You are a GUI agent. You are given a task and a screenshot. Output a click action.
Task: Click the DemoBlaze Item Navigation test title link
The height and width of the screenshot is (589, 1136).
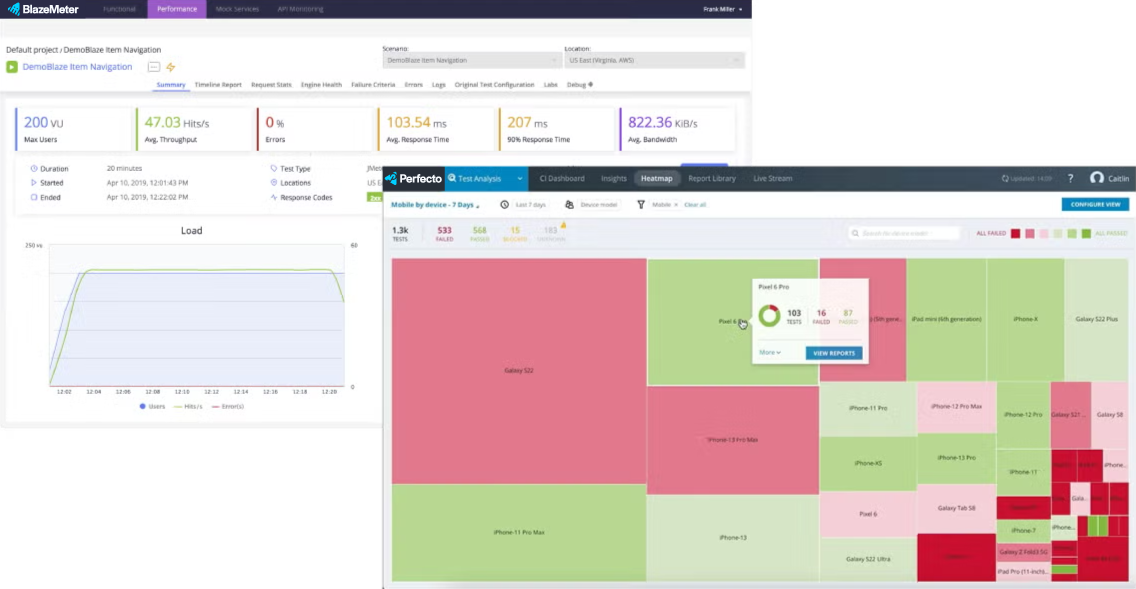pos(77,67)
